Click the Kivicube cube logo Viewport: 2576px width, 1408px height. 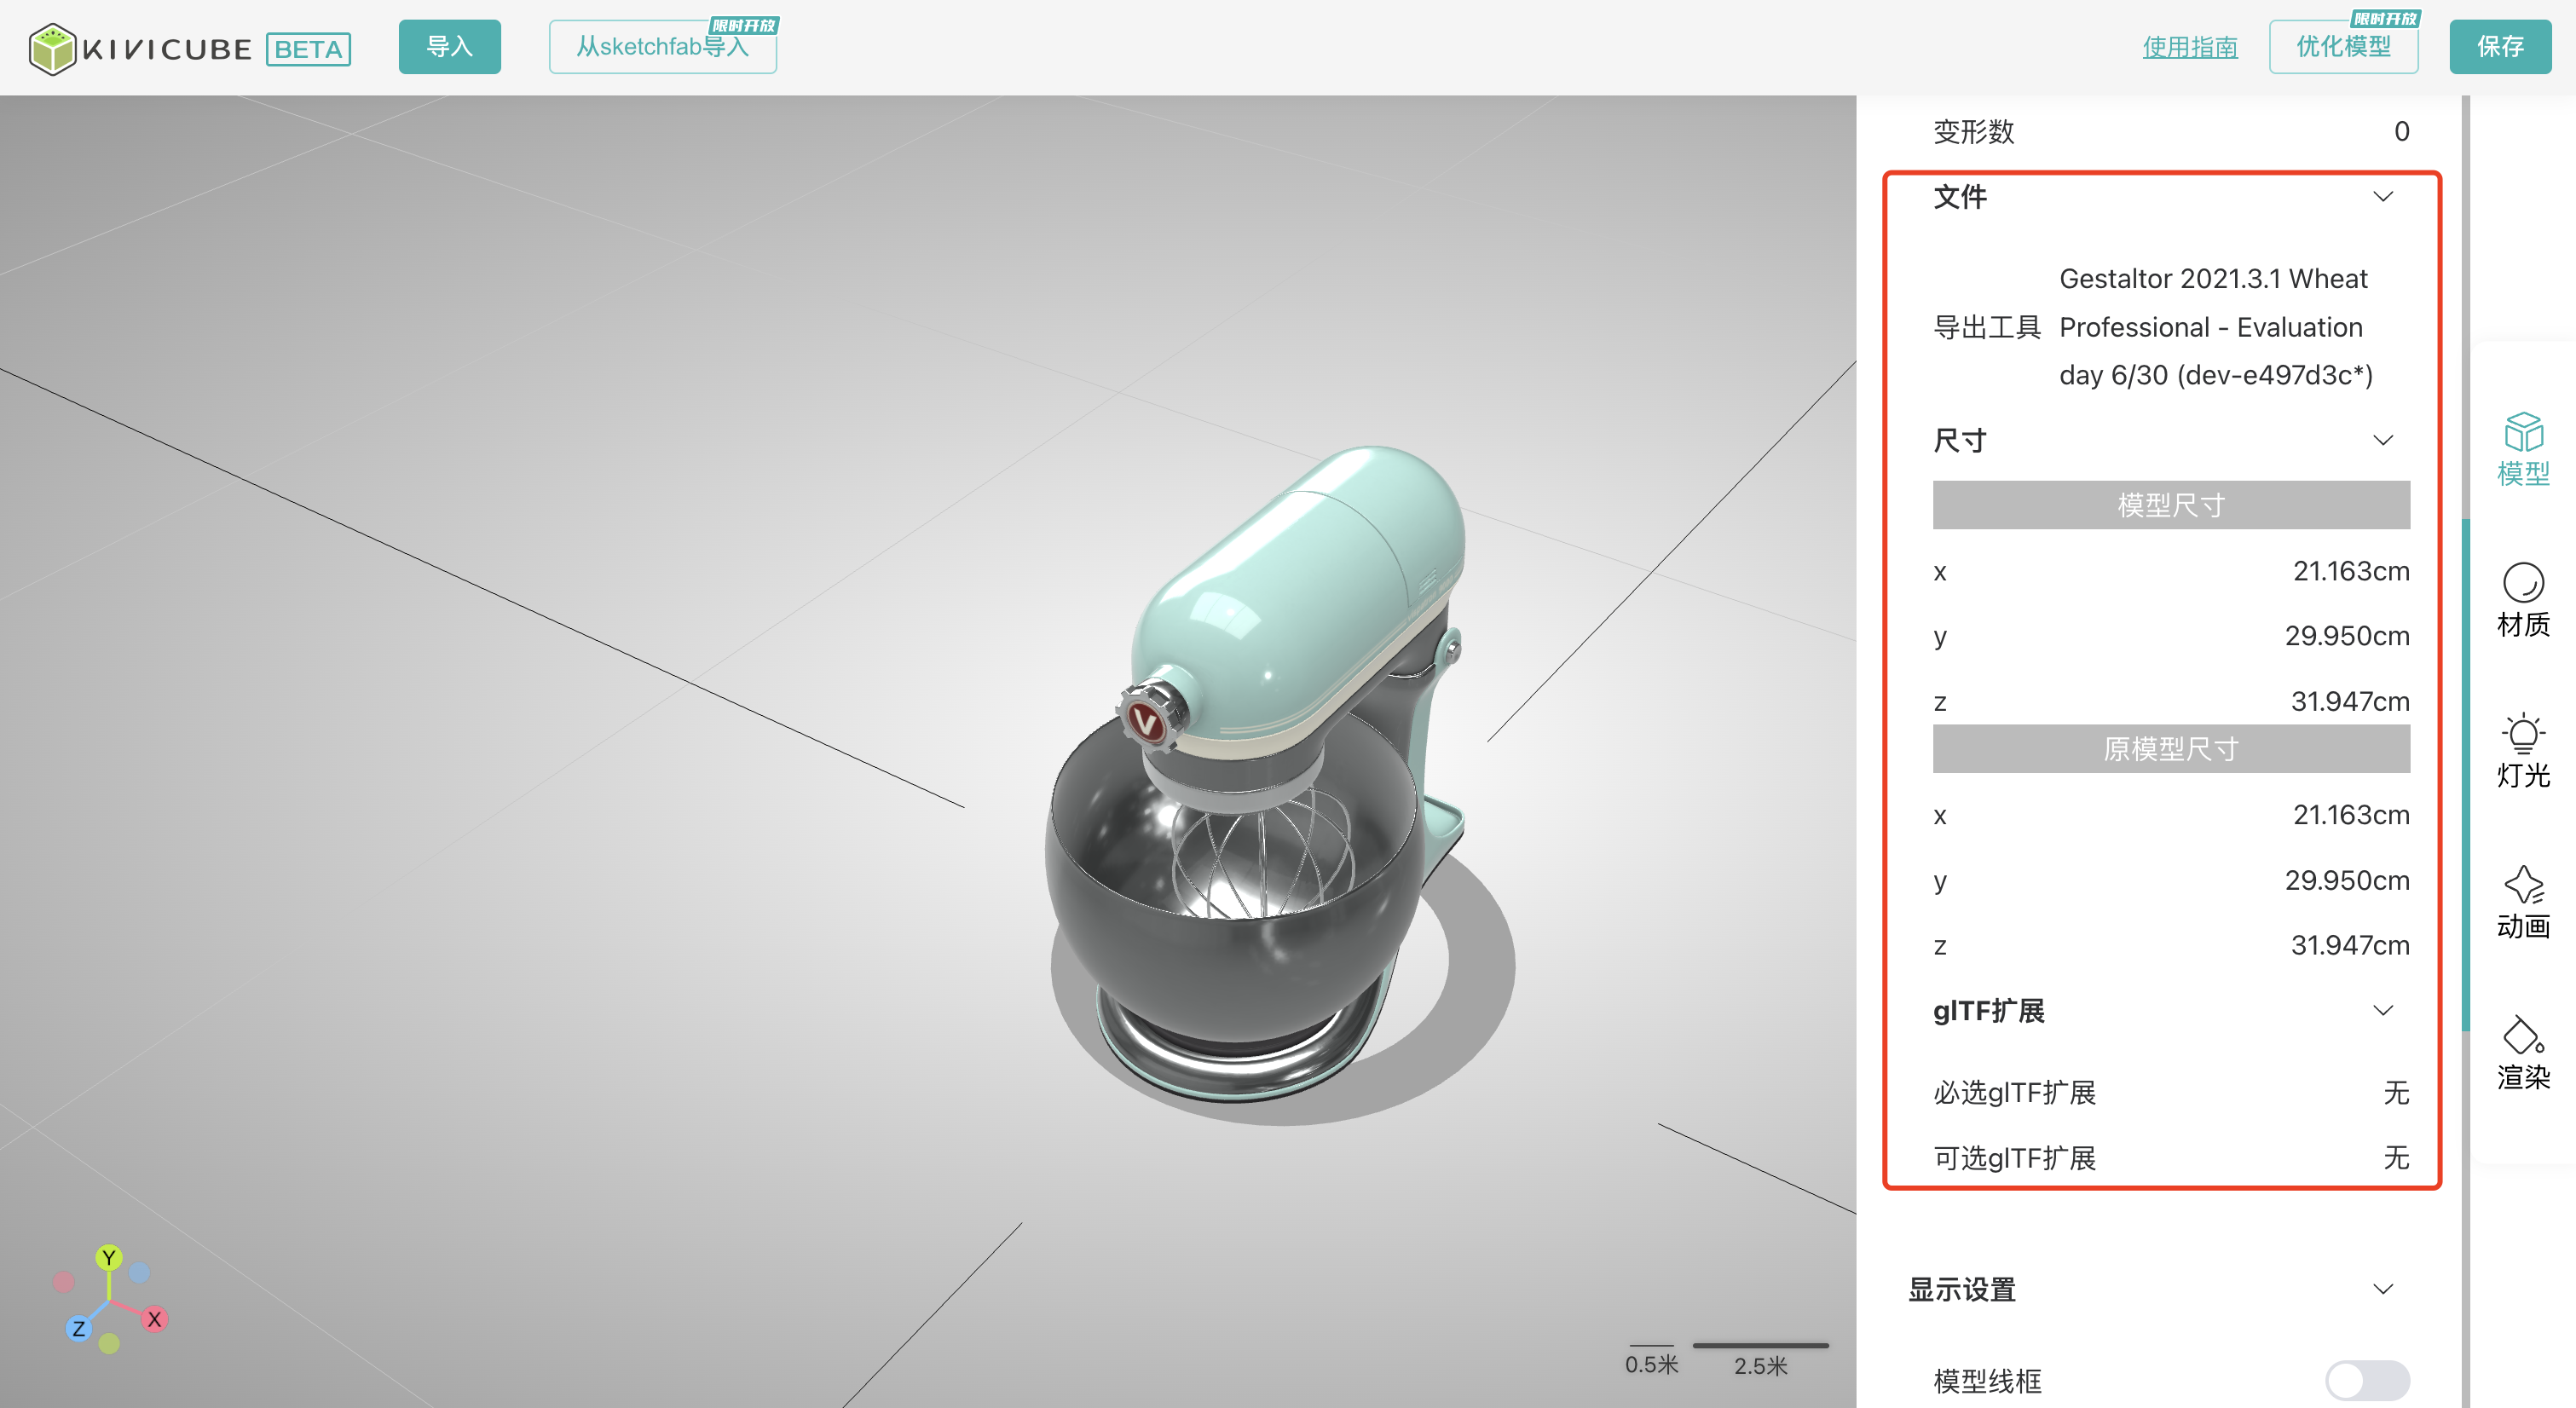52,48
